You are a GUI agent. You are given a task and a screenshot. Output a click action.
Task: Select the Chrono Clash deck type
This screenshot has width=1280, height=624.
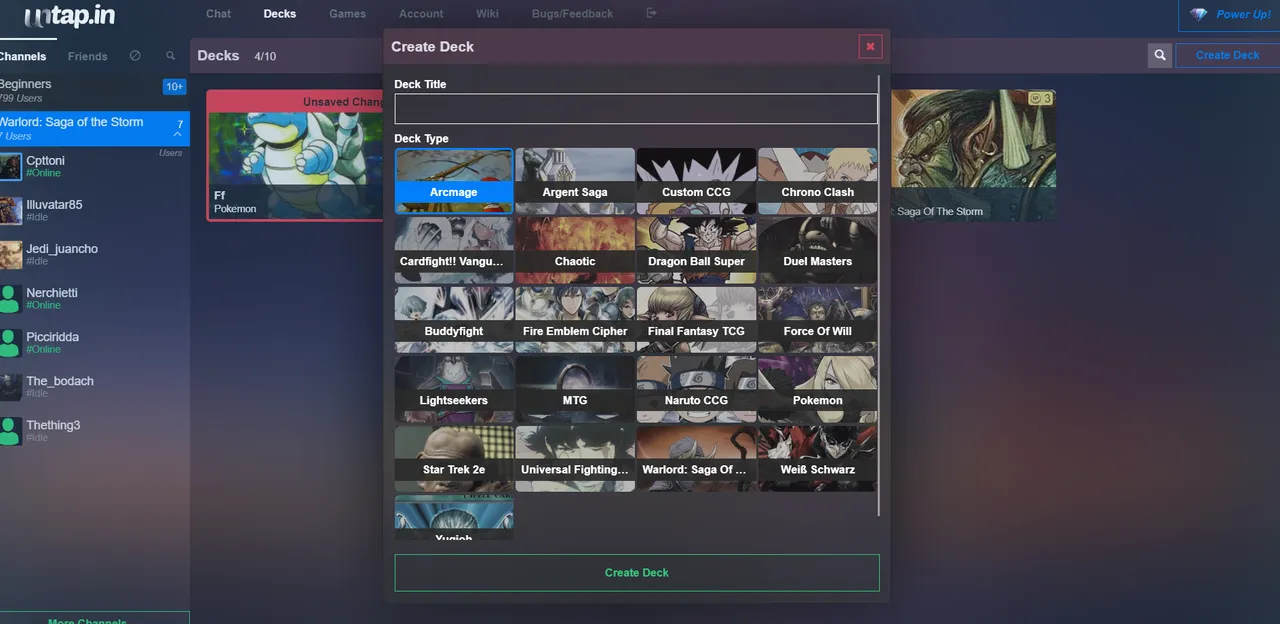(818, 181)
